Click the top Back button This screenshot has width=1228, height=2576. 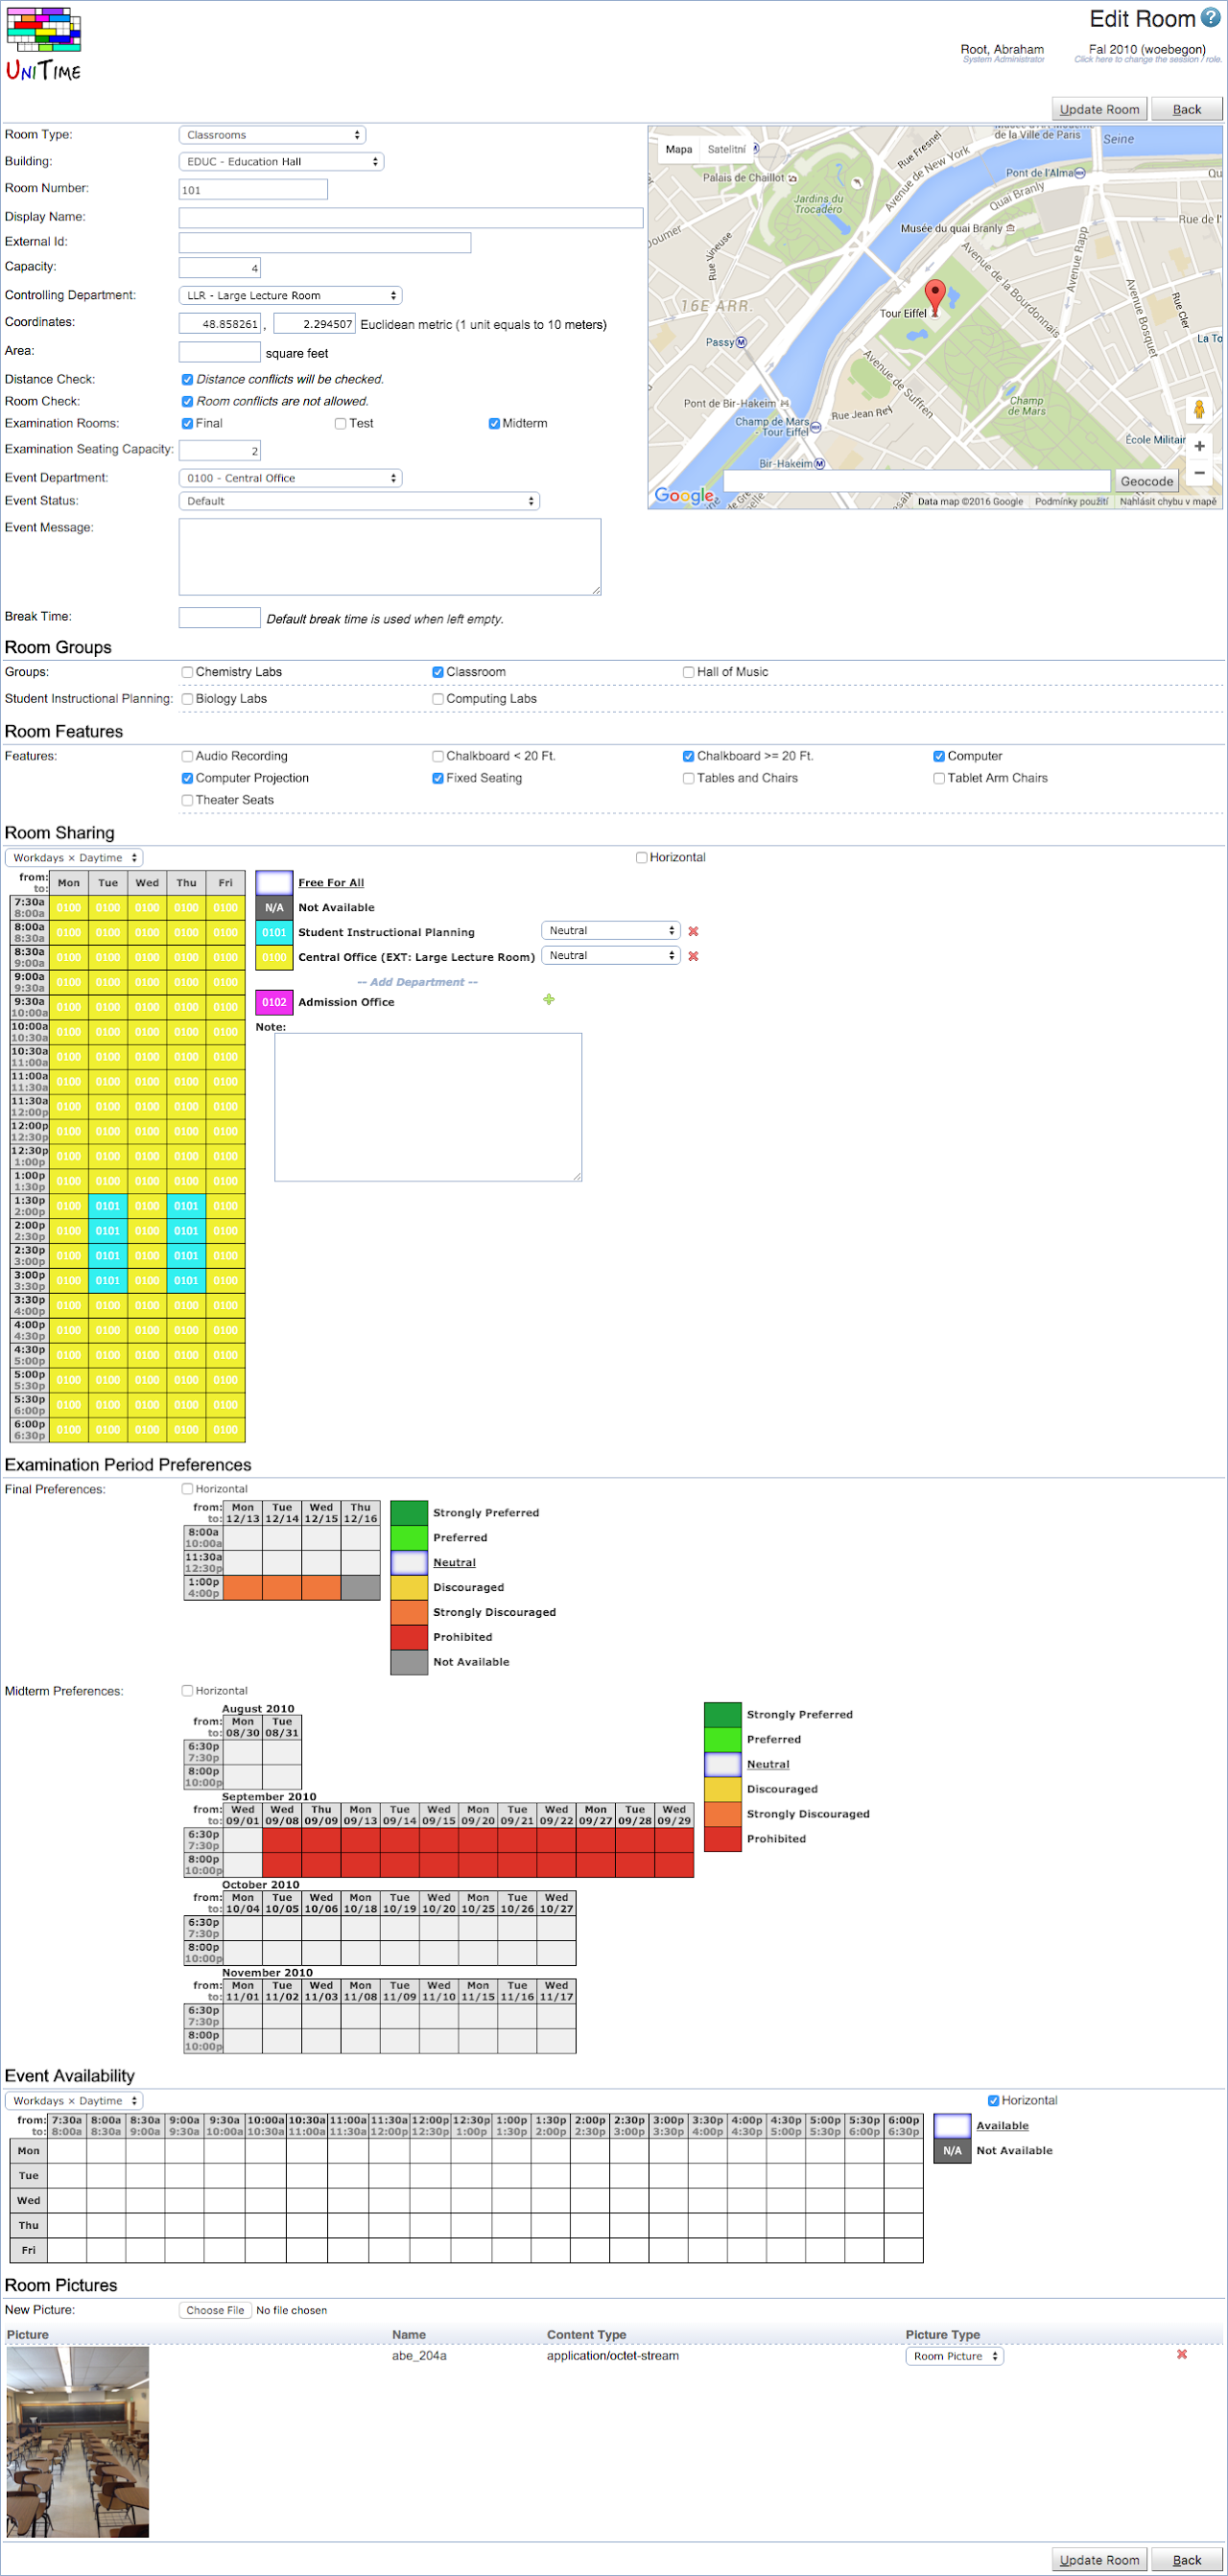pos(1186,109)
